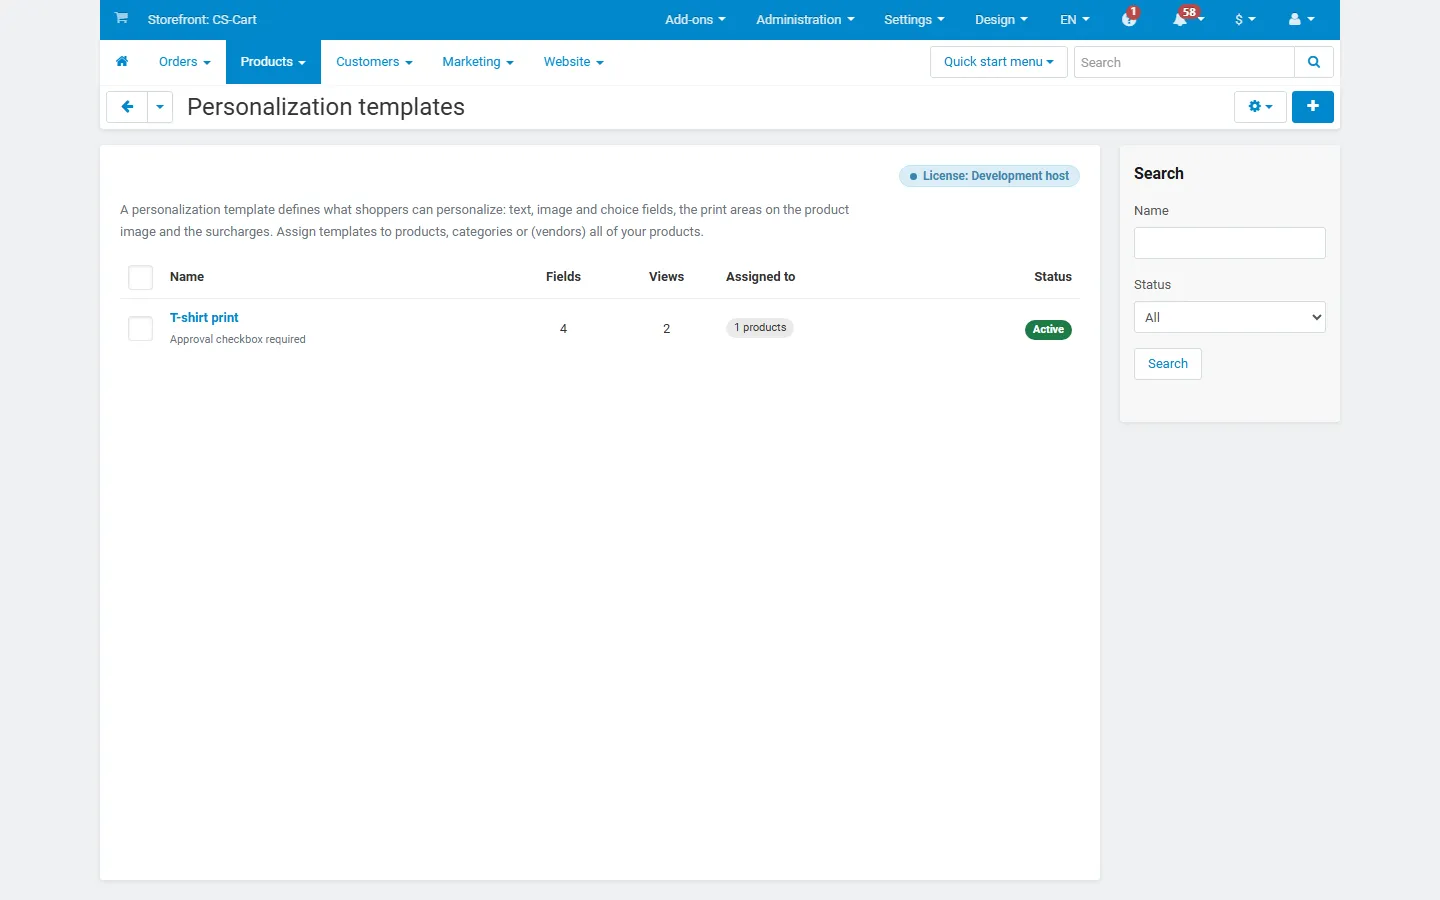The image size is (1440, 900).
Task: Open the EN language dropdown
Action: [1075, 19]
